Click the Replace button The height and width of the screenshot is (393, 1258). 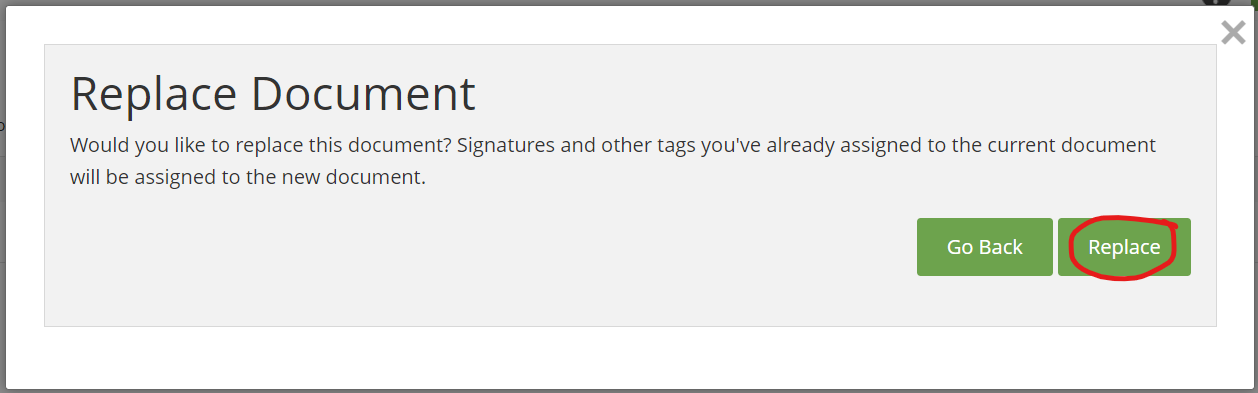pos(1124,247)
